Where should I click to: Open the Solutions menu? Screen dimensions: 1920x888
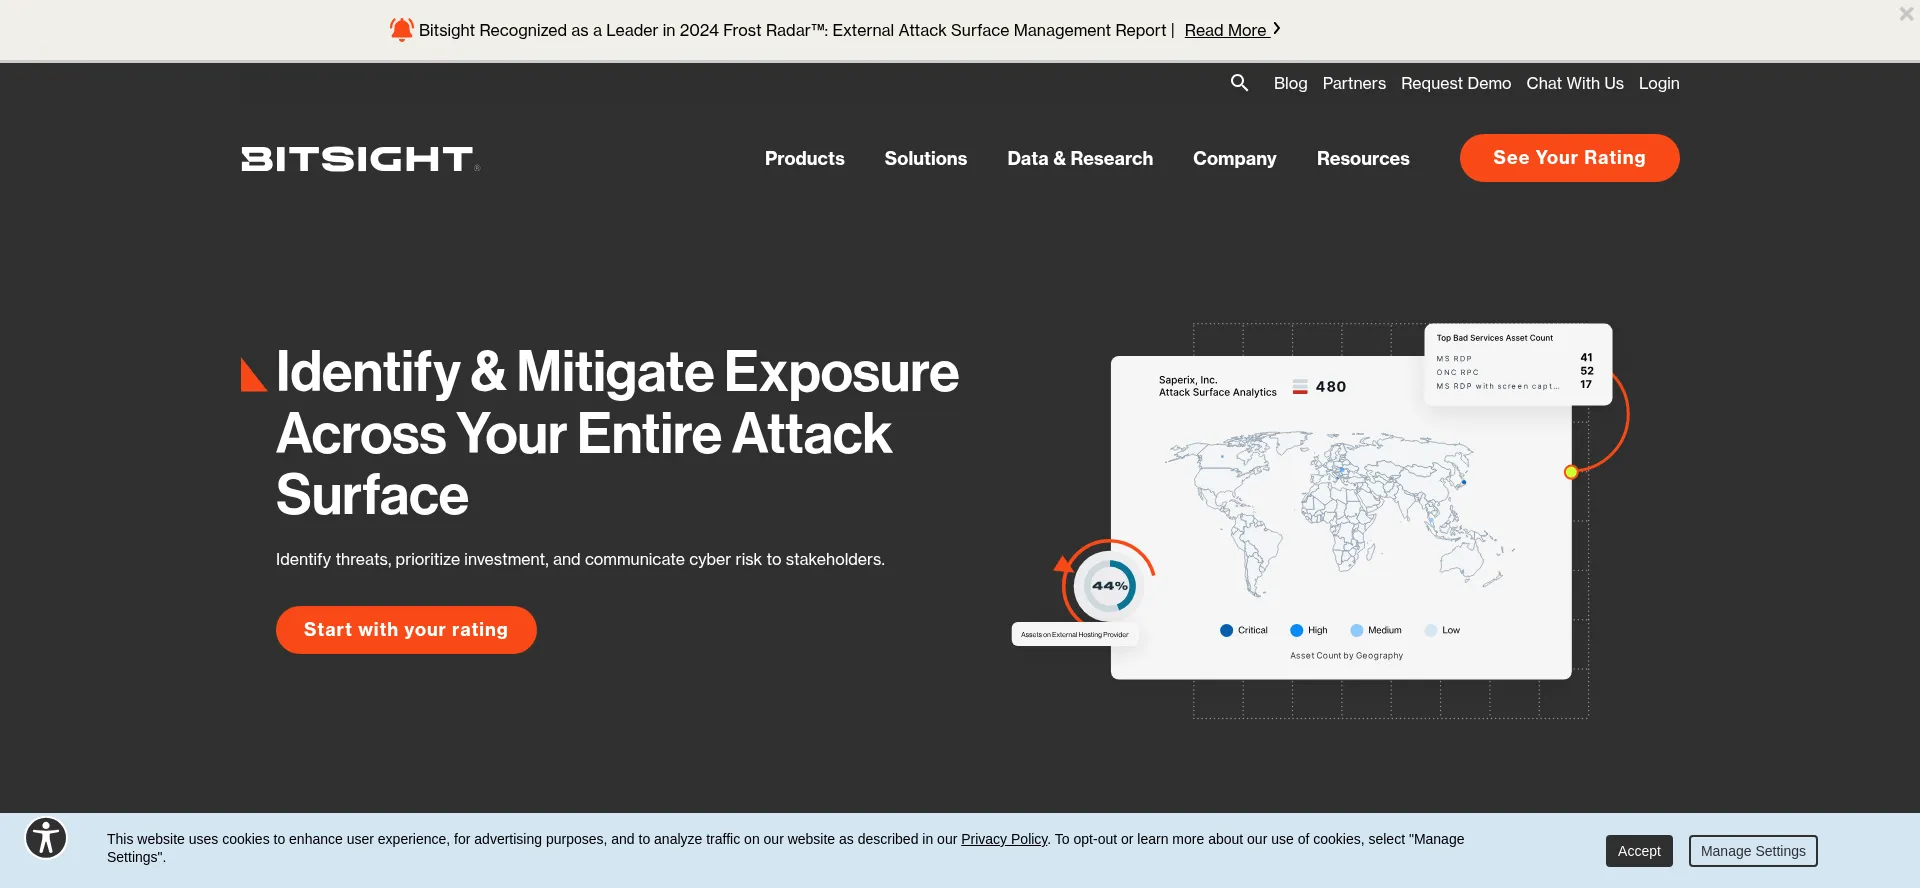[x=925, y=158]
